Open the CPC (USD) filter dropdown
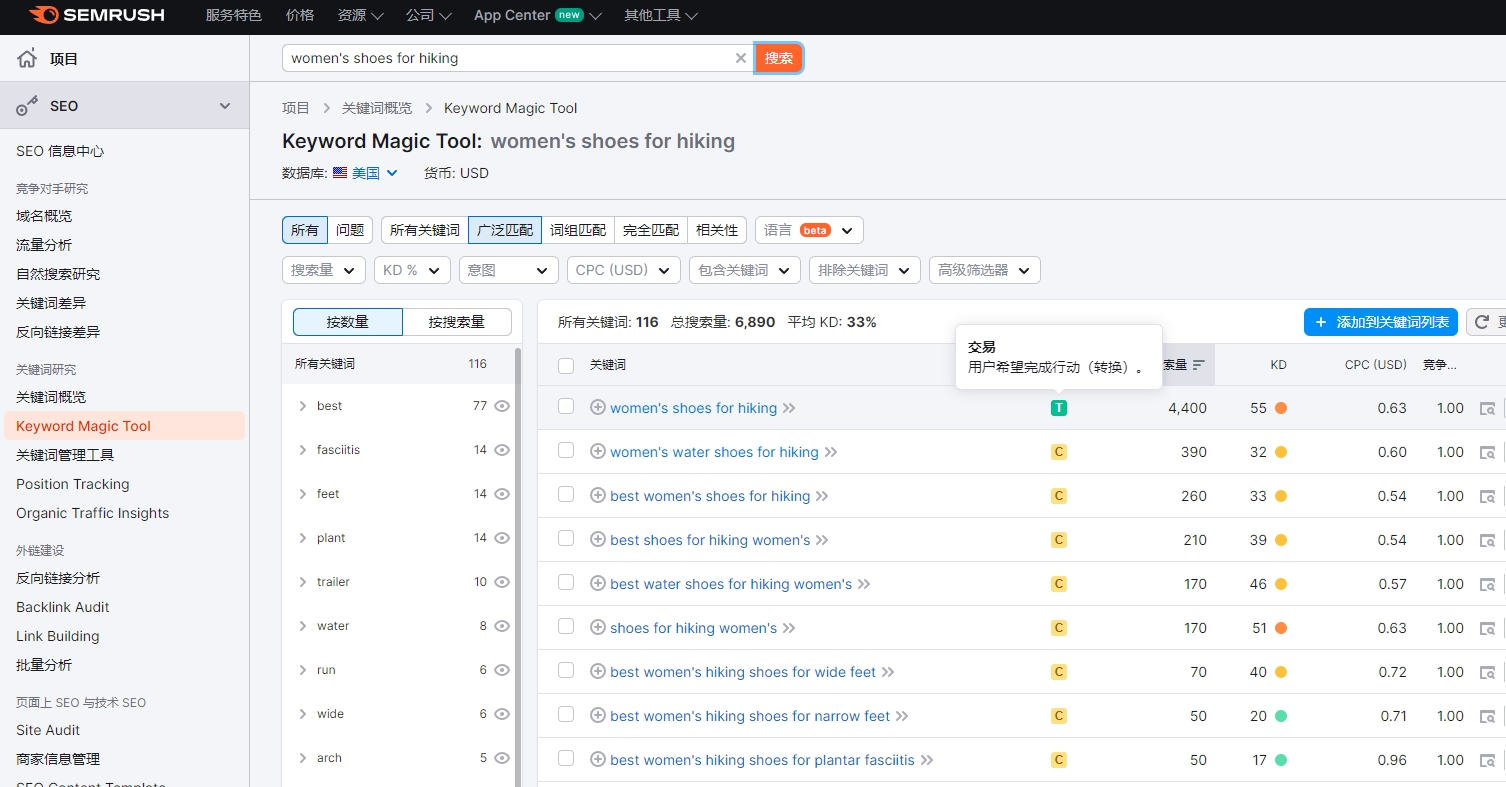This screenshot has width=1506, height=787. 624,270
